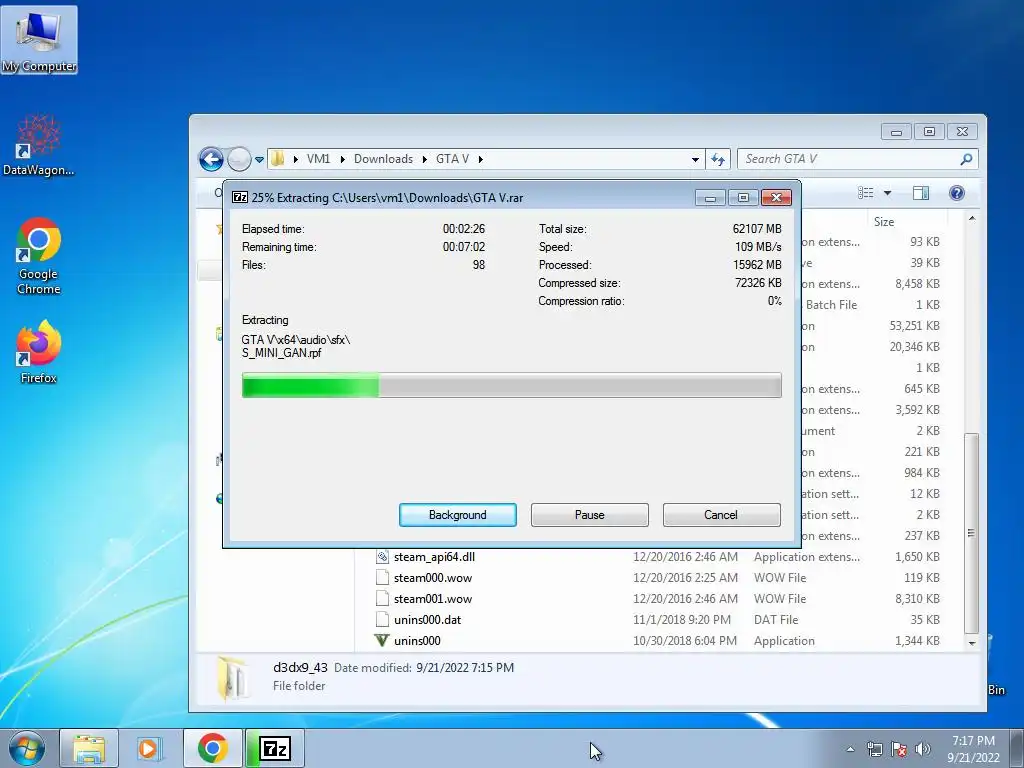Maximize the 7-Zip extracting dialog
Viewport: 1024px width, 768px height.
[743, 197]
